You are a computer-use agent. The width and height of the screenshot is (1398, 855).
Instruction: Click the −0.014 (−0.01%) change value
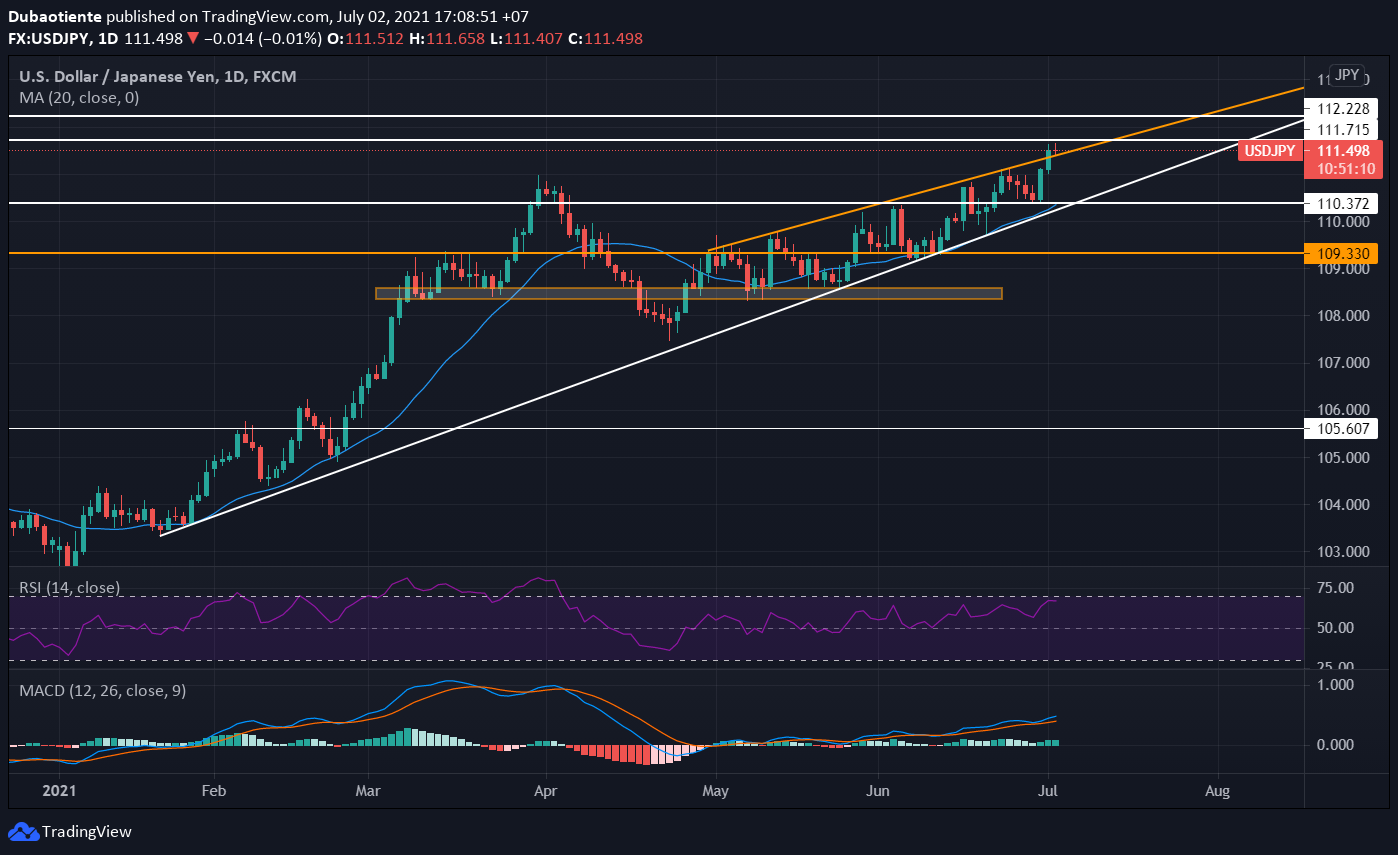click(262, 38)
